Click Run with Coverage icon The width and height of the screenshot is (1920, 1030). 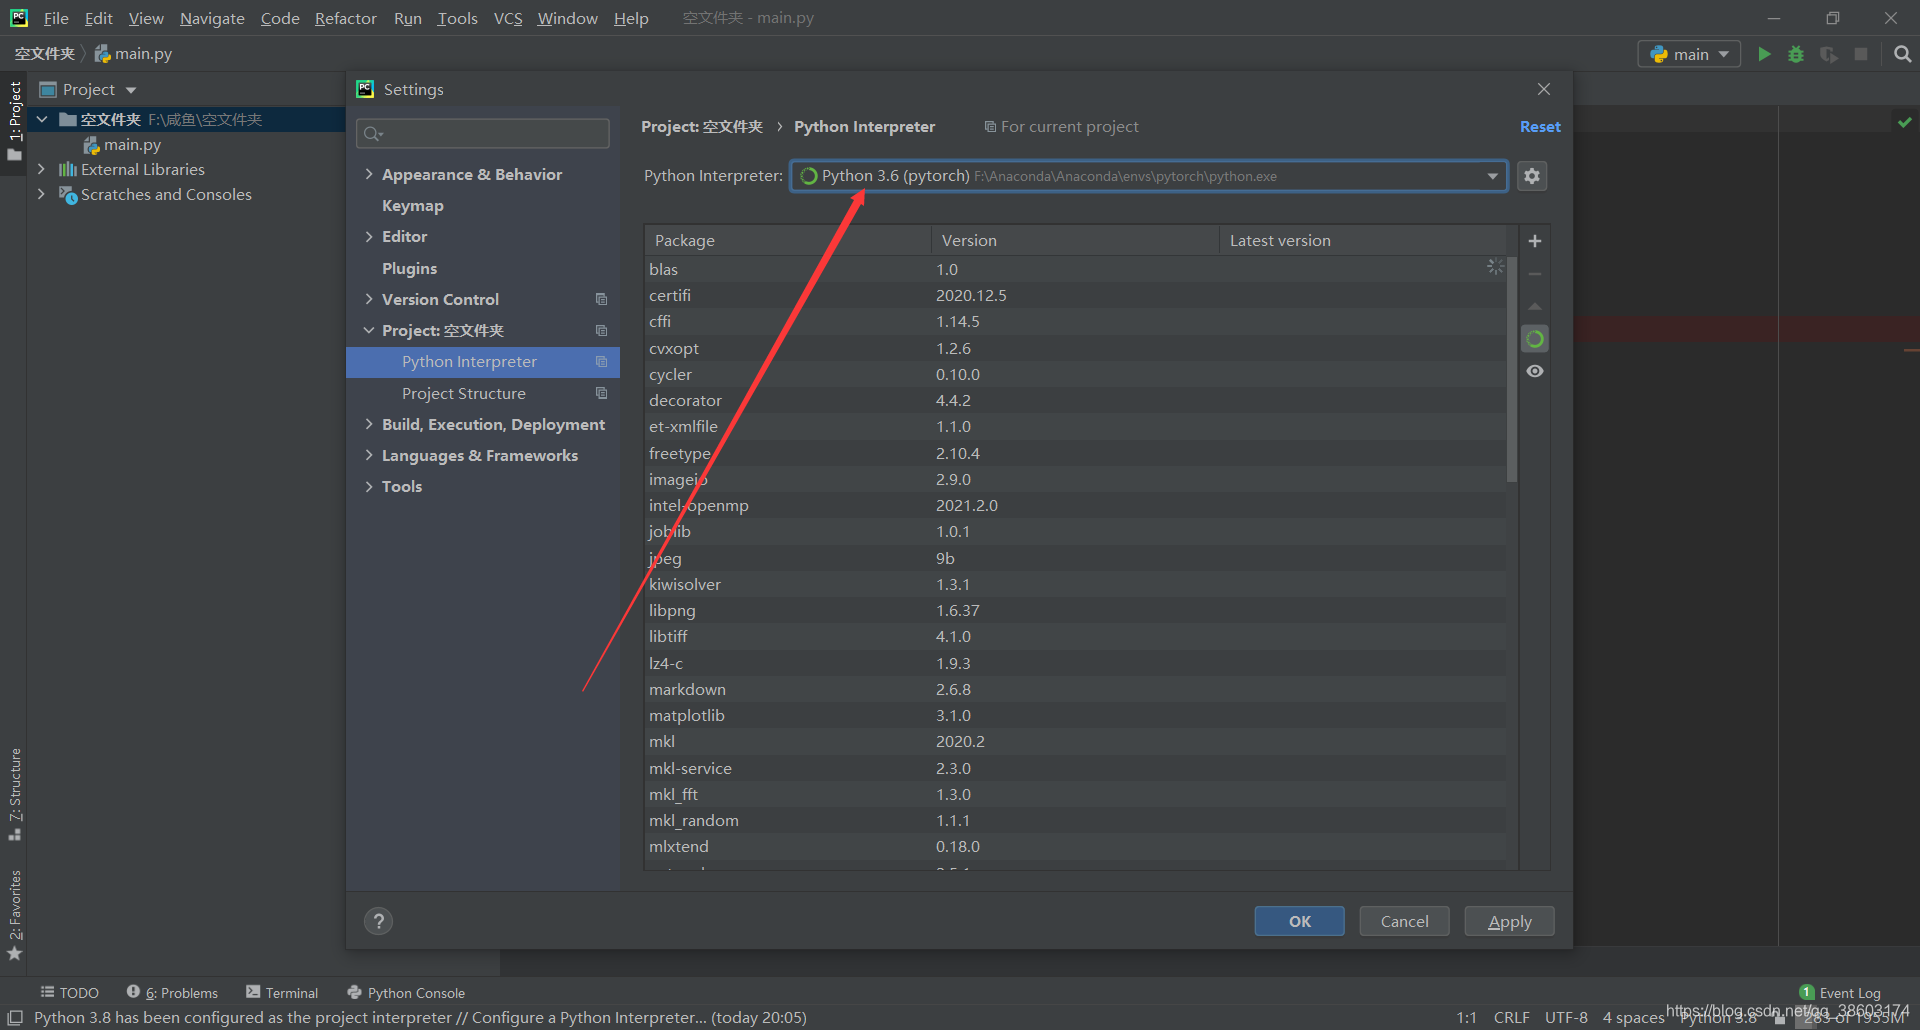1828,54
